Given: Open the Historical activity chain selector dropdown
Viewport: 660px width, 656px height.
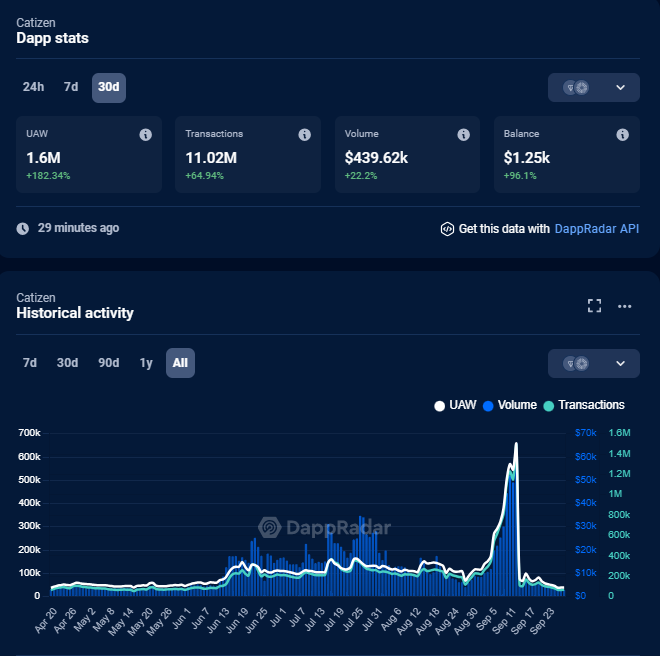Looking at the screenshot, I should (x=593, y=363).
